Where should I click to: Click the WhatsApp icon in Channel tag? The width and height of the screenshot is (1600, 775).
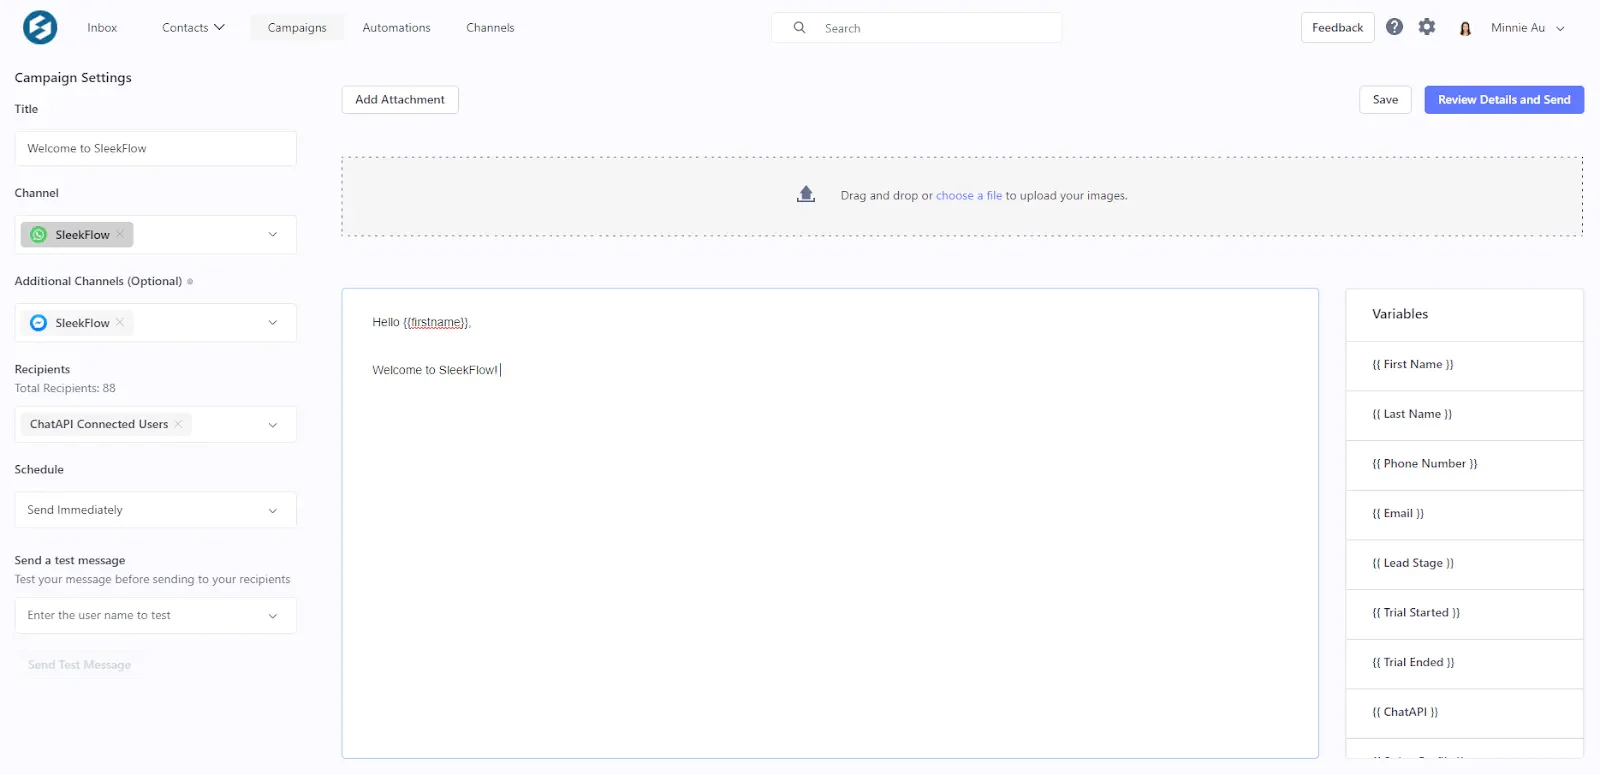click(39, 235)
